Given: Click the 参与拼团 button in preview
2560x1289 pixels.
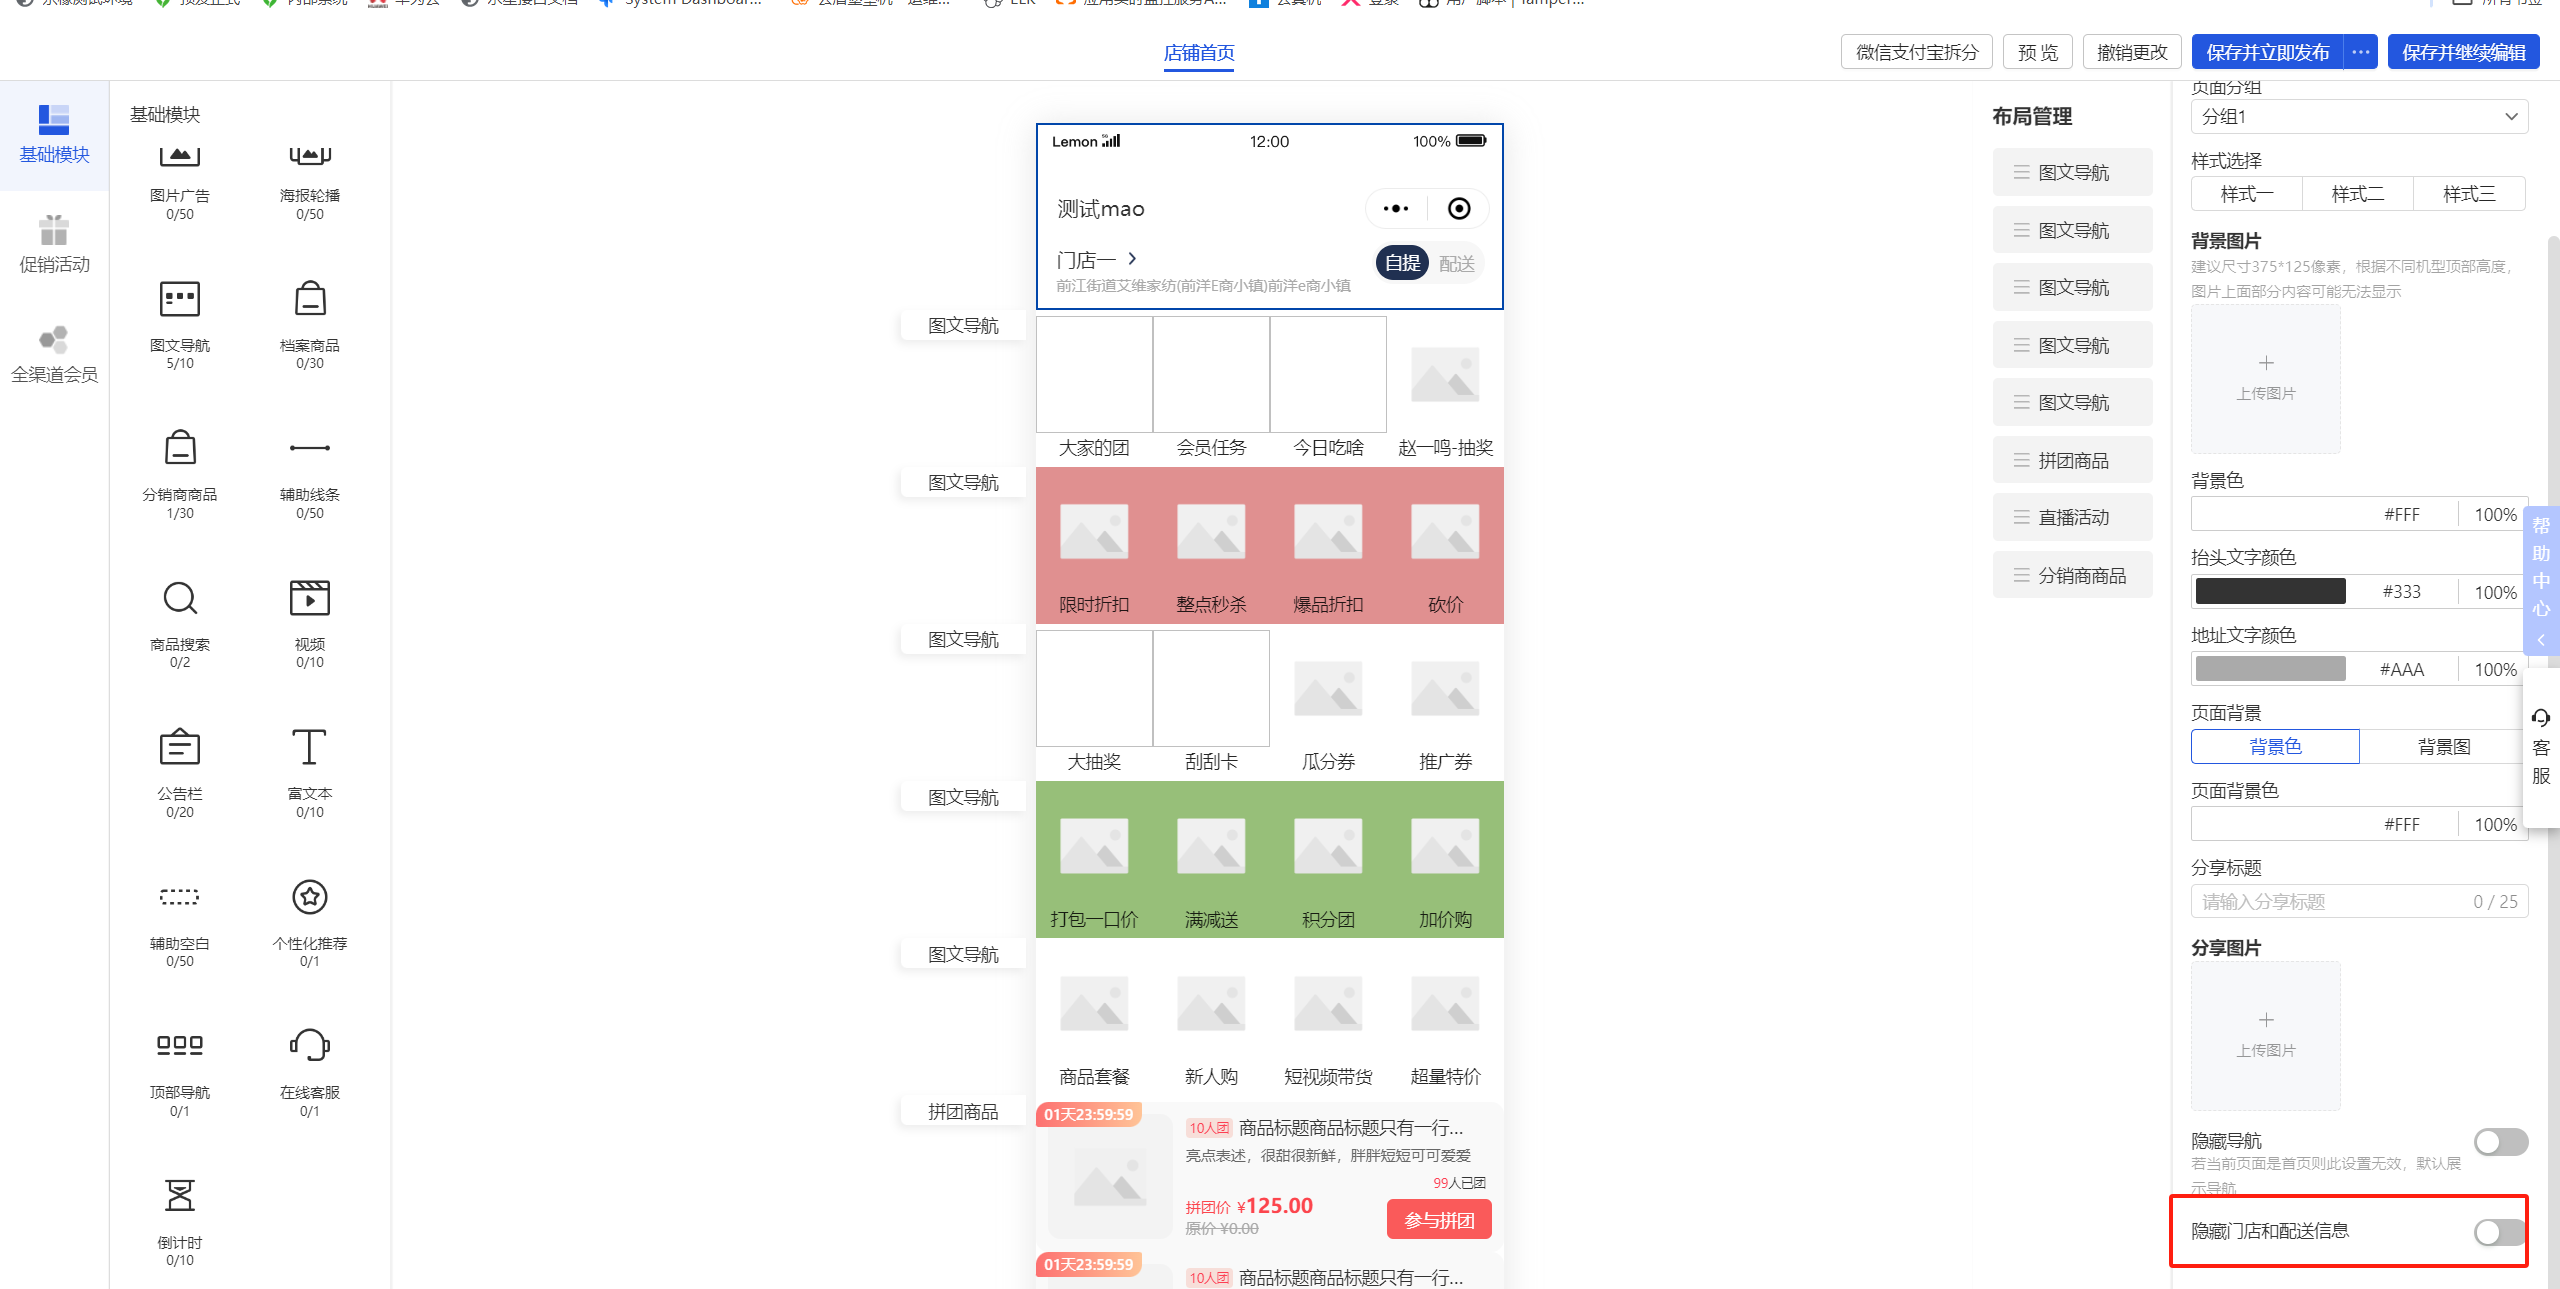Looking at the screenshot, I should [1439, 1219].
